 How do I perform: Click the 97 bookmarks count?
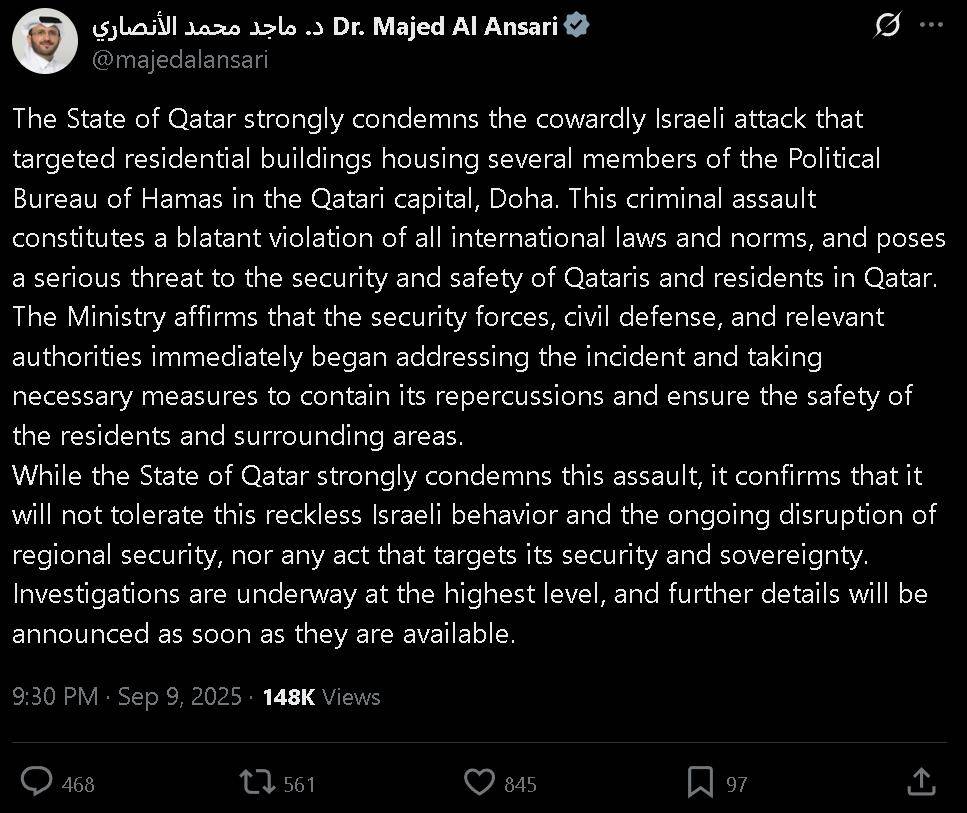pos(737,785)
